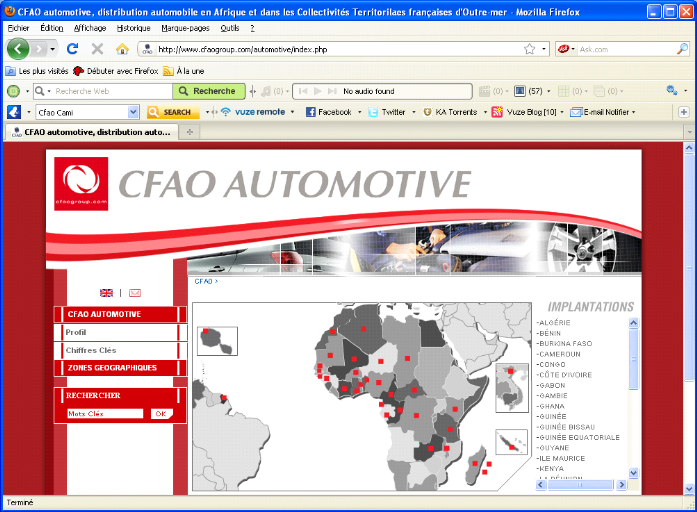This screenshot has width=697, height=512.
Task: Open the Les plus visités bookmark
Action: 37,71
